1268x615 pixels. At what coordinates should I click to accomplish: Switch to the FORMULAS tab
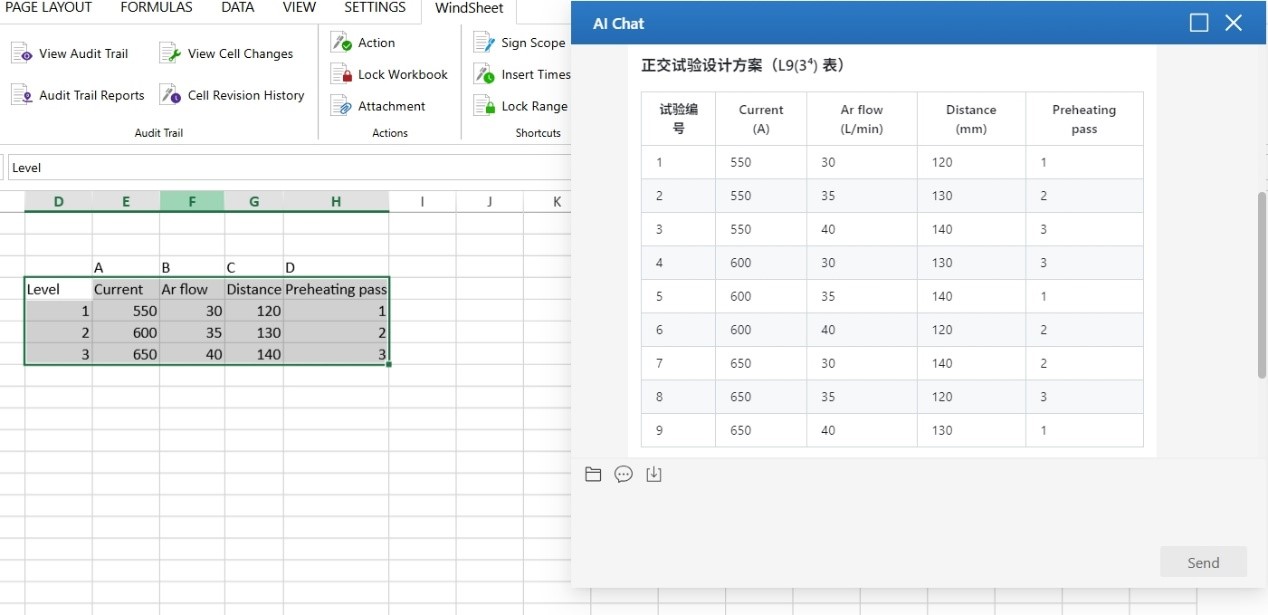coord(156,8)
